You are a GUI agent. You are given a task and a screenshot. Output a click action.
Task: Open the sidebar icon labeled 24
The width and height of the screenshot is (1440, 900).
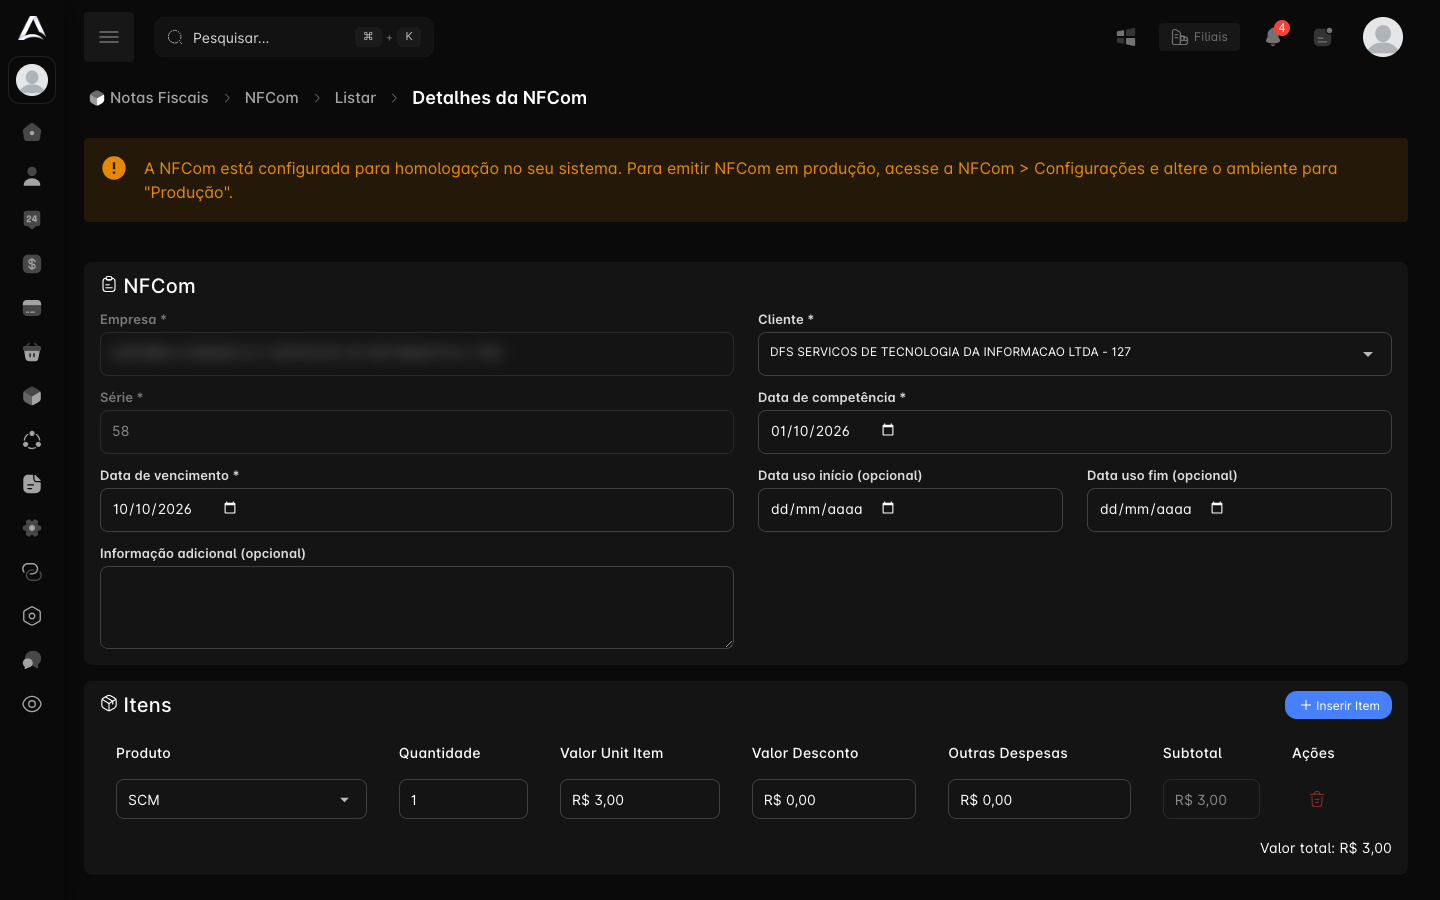[32, 220]
